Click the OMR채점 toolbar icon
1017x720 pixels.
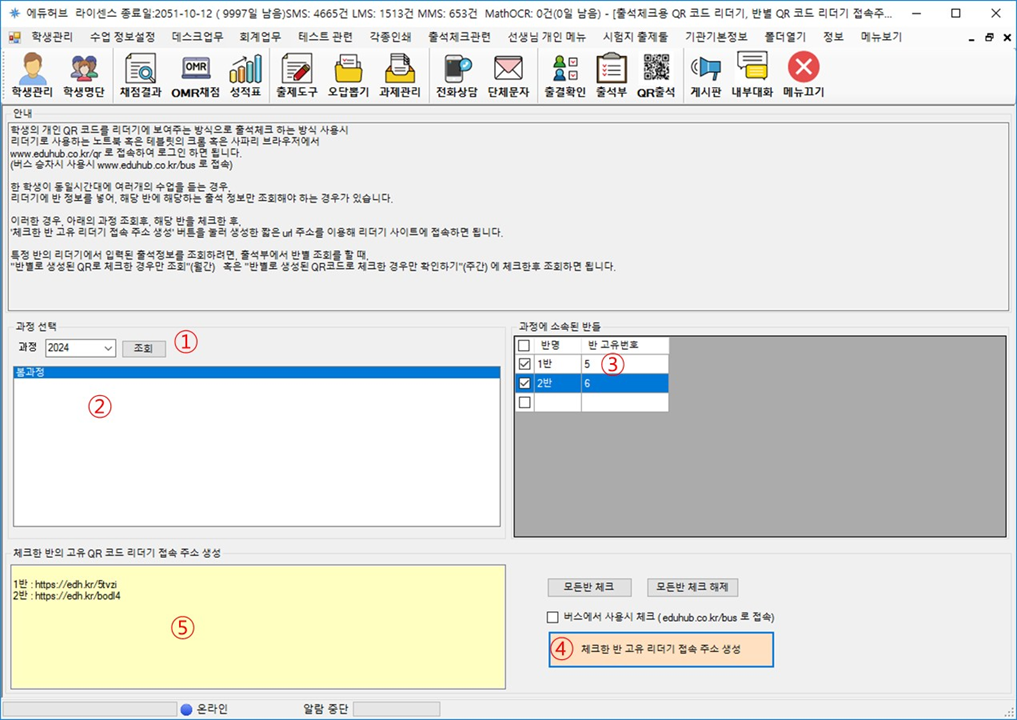tap(195, 75)
